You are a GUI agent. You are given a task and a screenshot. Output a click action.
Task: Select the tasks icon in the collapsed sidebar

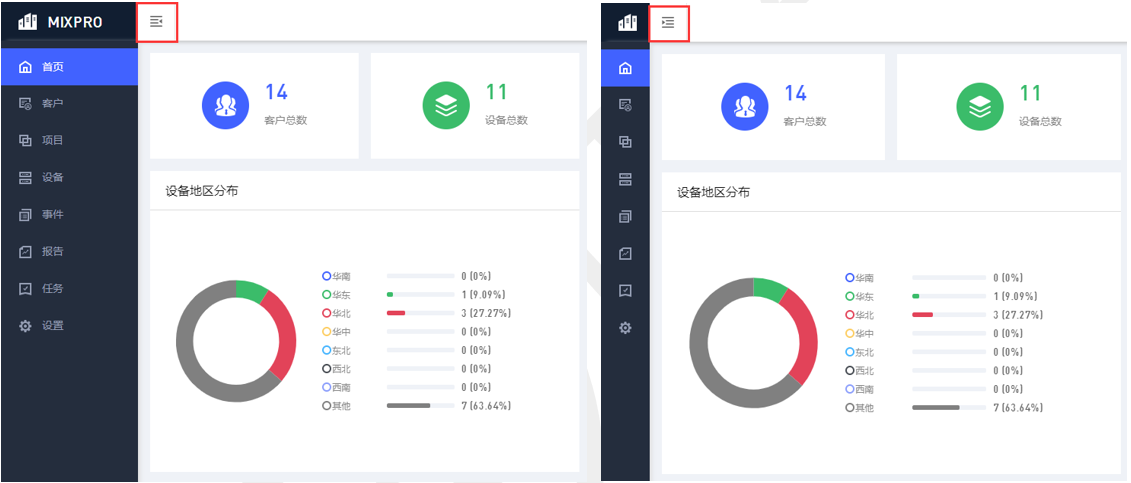point(625,291)
